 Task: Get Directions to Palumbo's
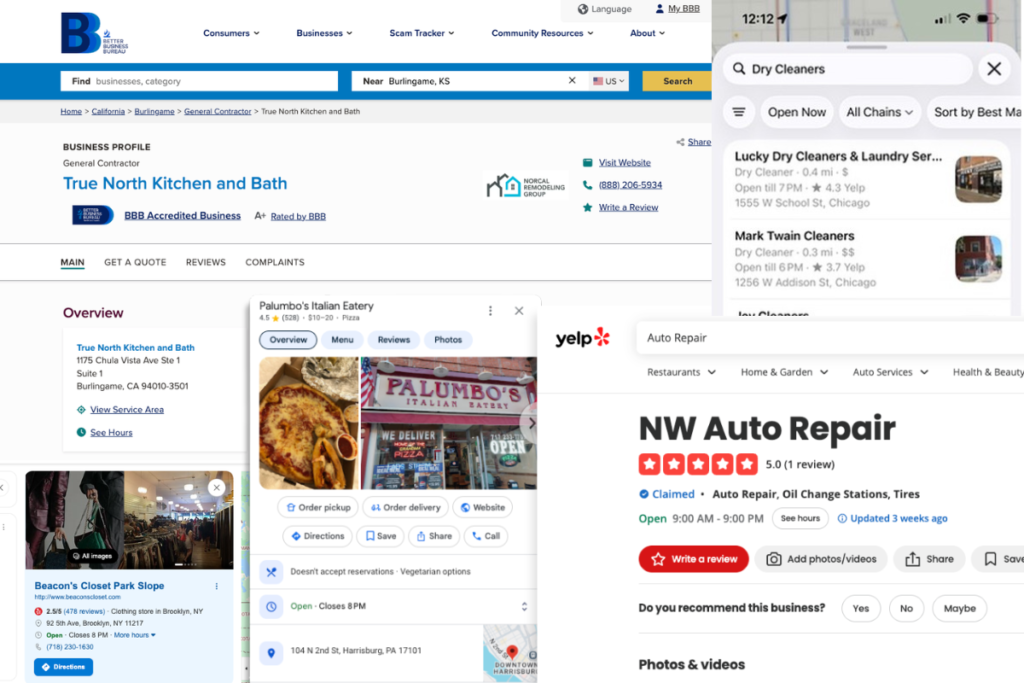point(317,536)
